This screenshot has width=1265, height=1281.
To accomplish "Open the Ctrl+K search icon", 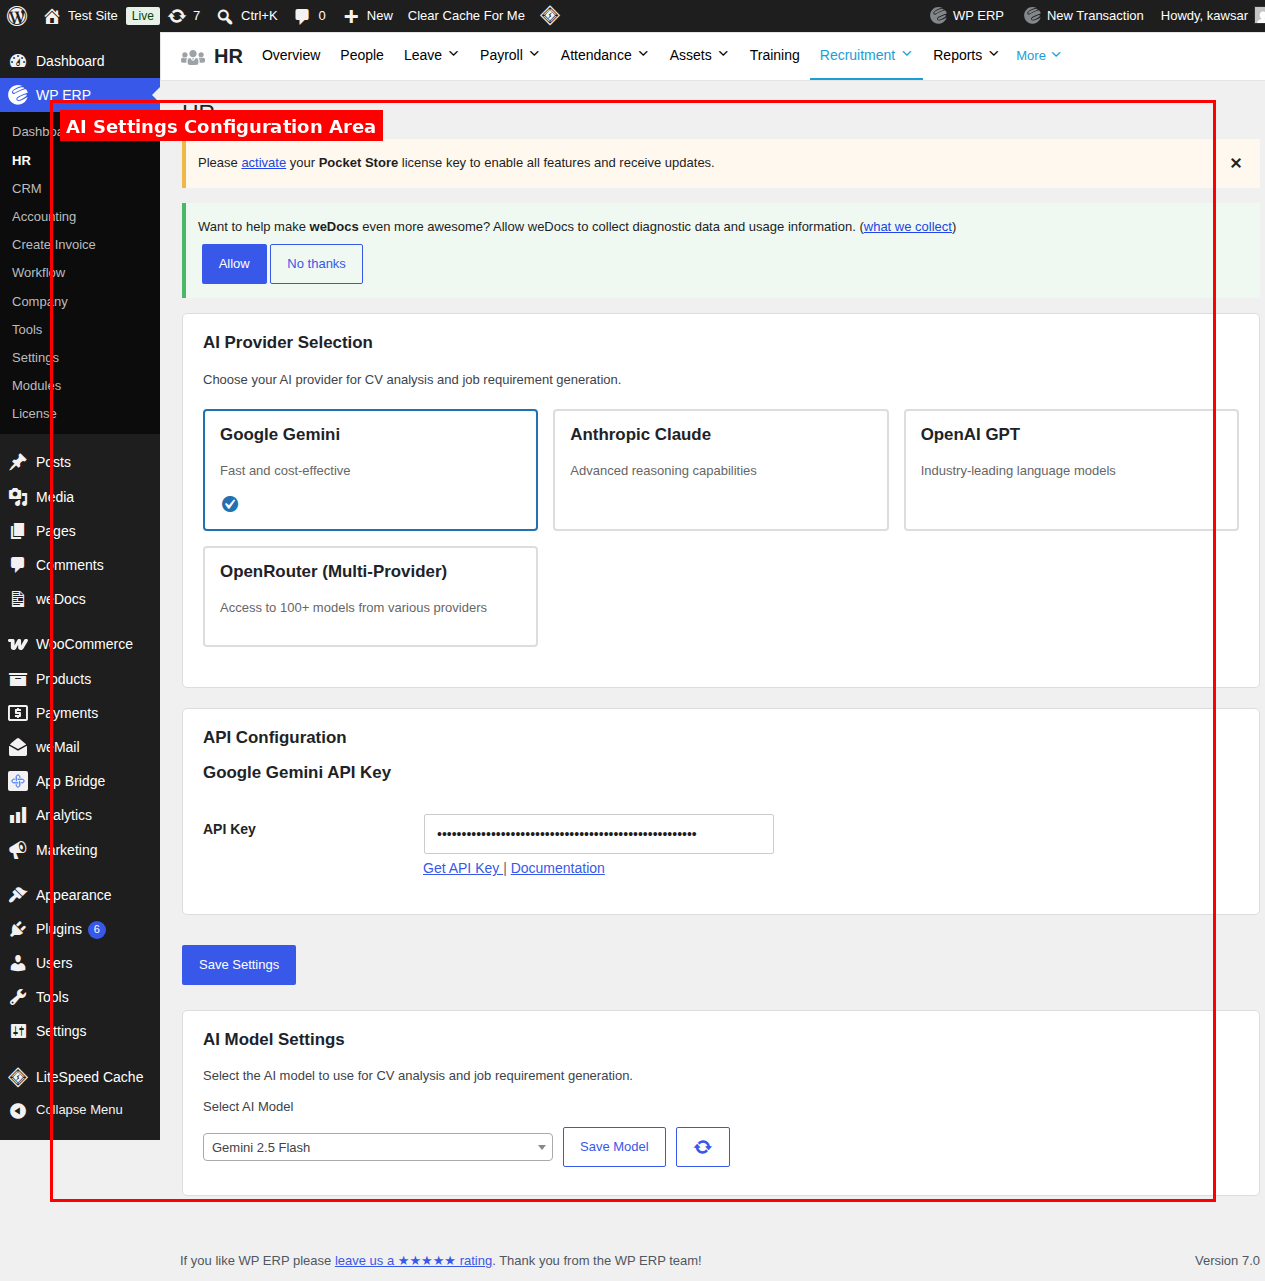I will [x=225, y=16].
